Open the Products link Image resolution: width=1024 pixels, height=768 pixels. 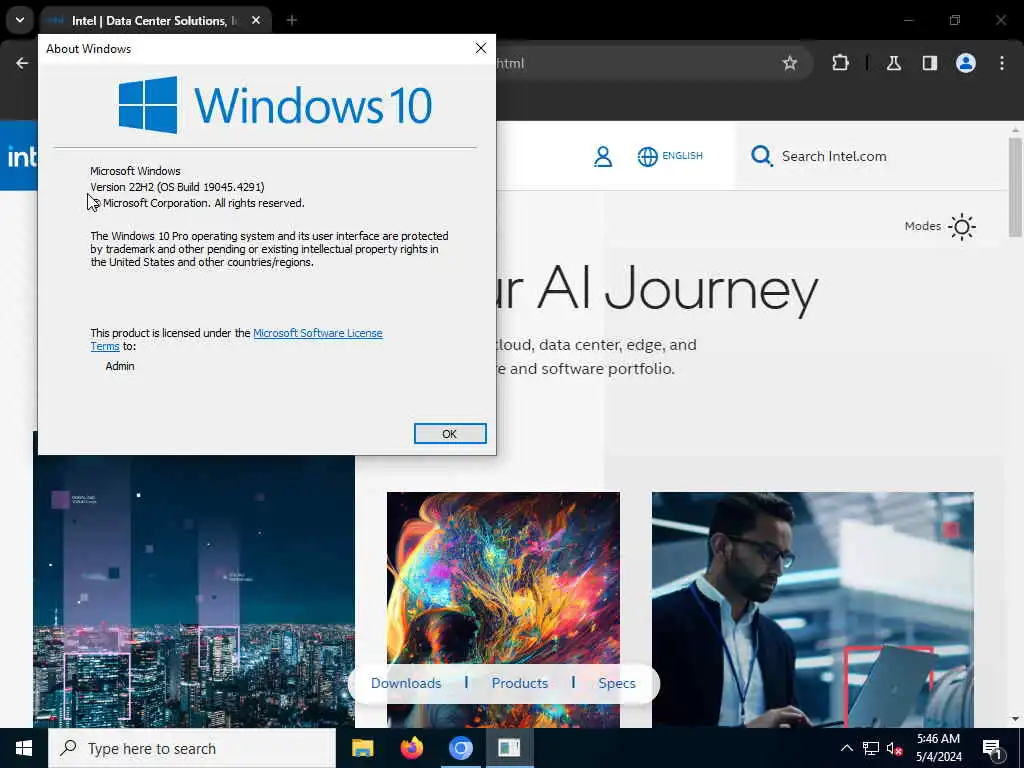coord(520,683)
